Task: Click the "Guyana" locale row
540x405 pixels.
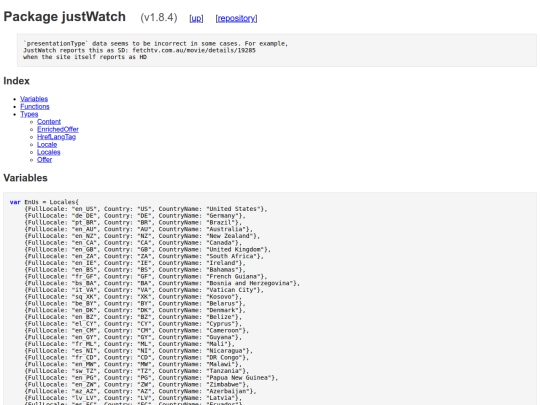Action: click(x=133, y=337)
